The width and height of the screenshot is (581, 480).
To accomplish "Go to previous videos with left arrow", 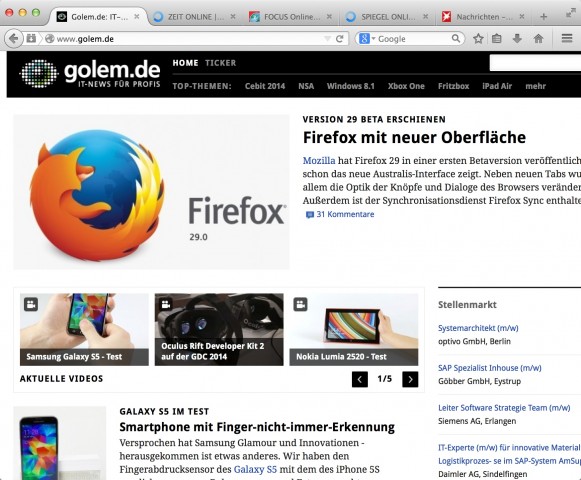I will (x=360, y=379).
